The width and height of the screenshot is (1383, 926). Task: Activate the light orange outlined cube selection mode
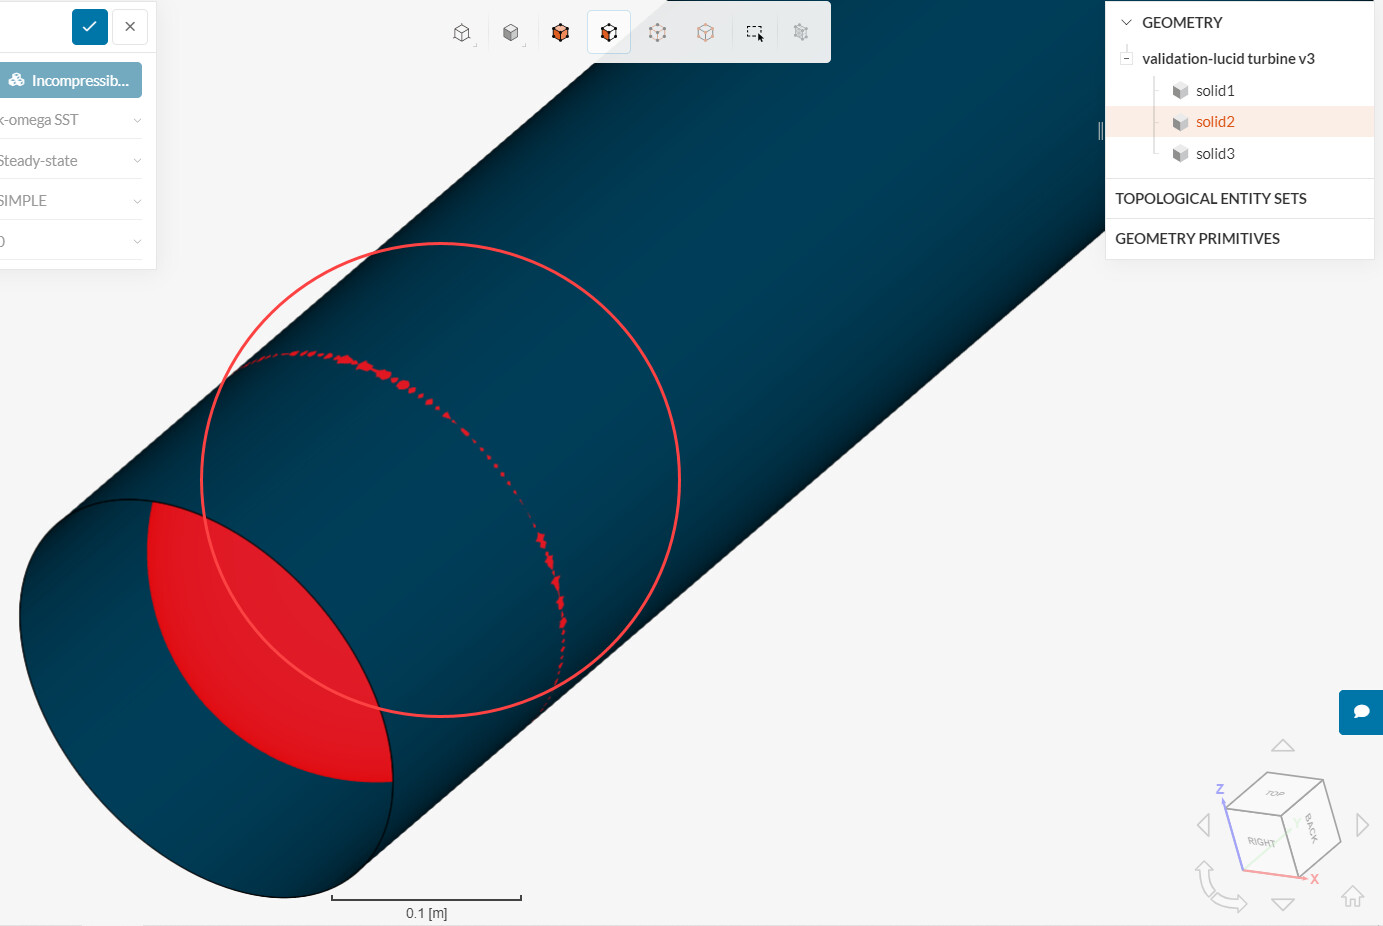click(x=706, y=33)
